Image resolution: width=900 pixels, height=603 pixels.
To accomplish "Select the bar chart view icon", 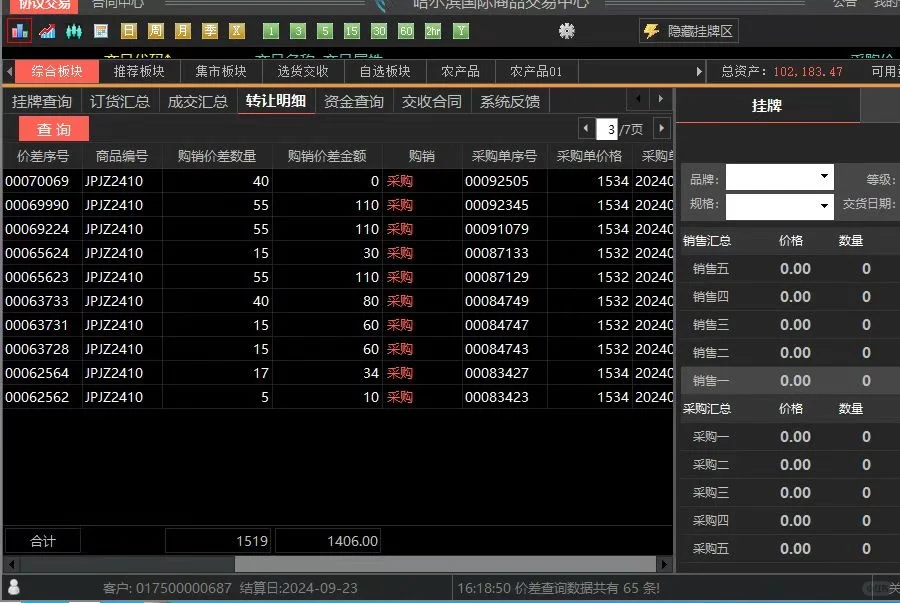I will point(18,31).
